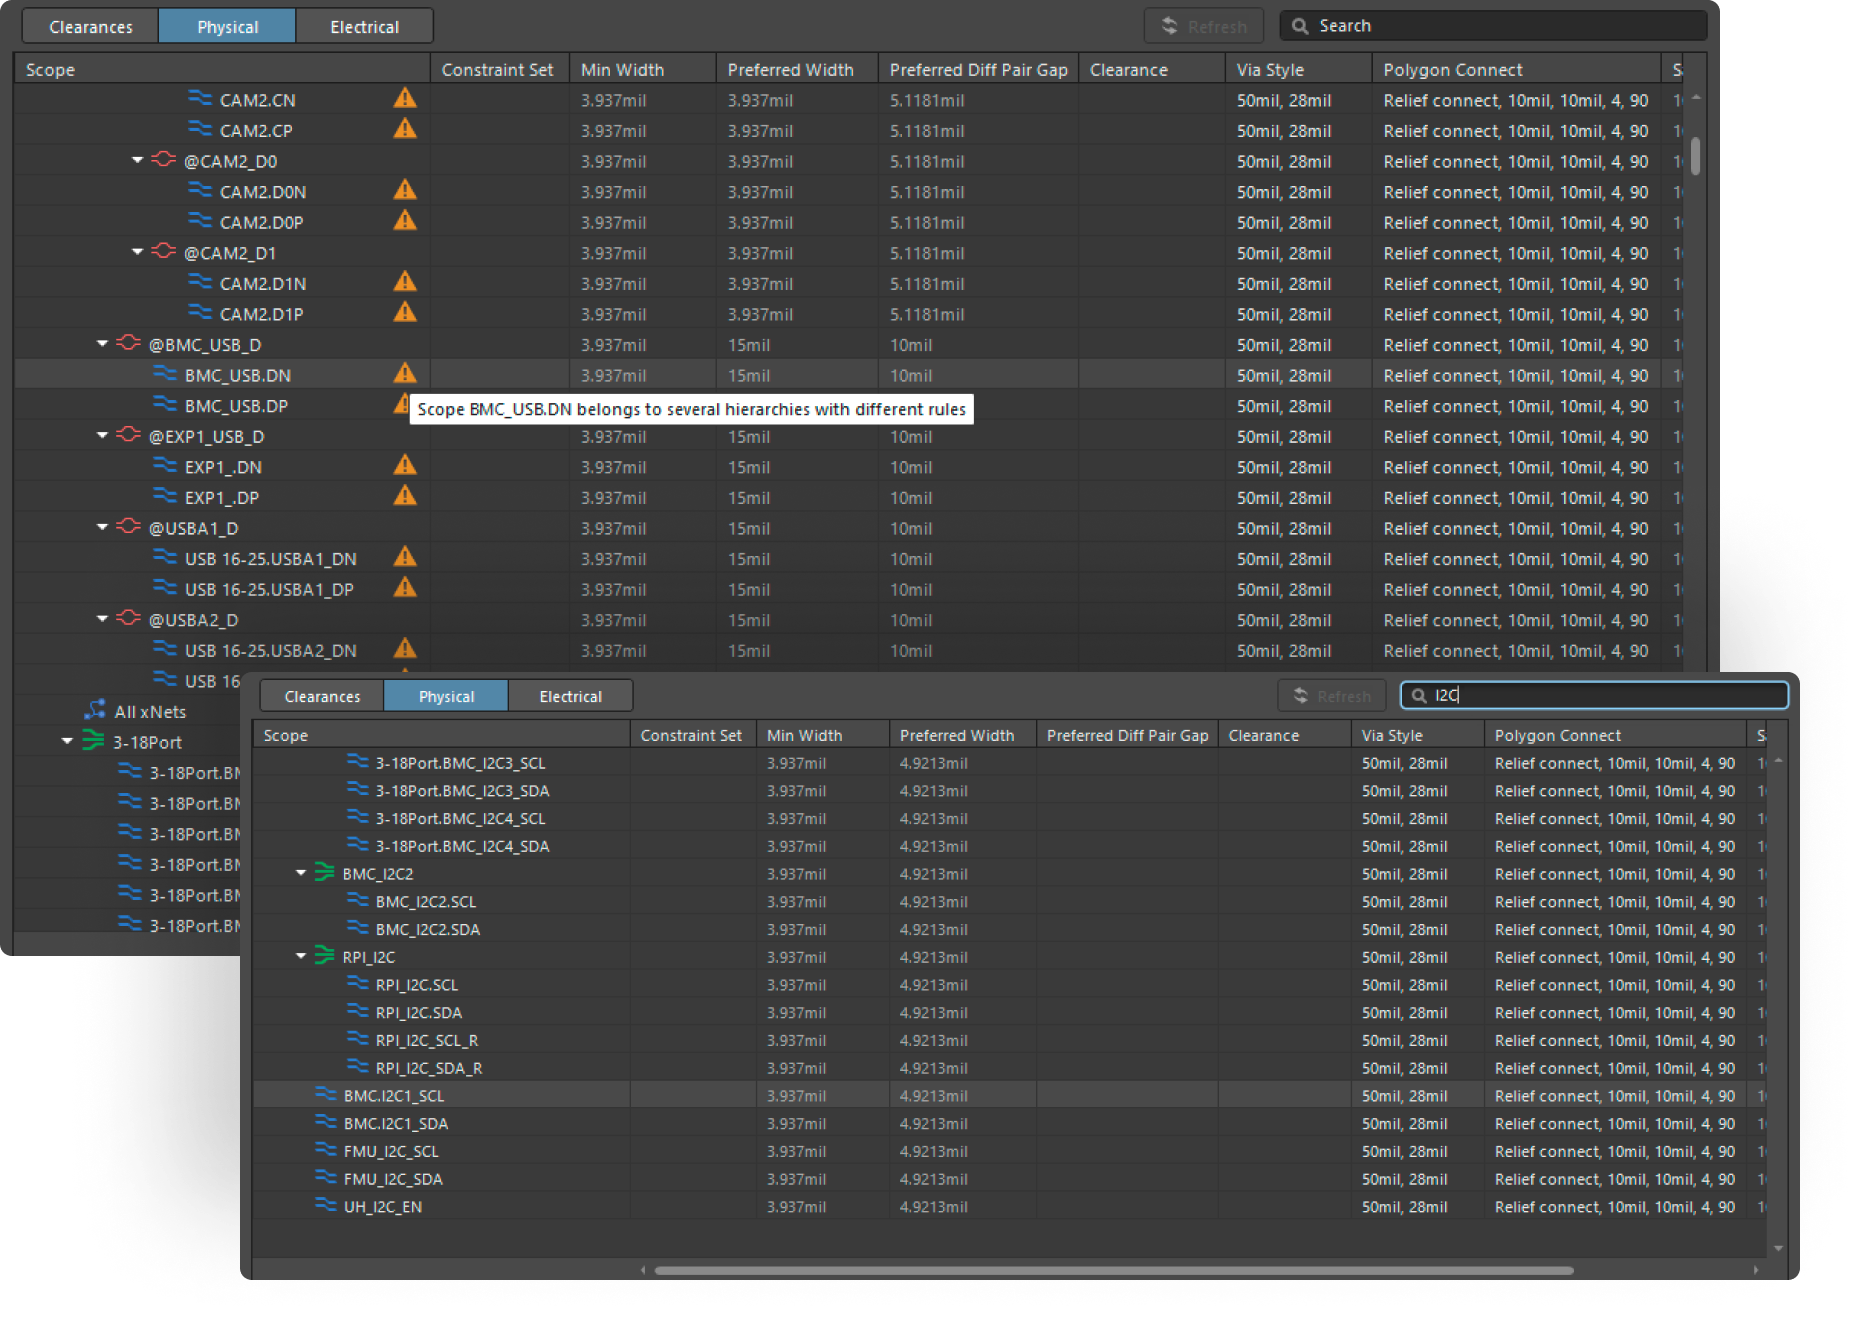The image size is (1860, 1320).
Task: Click the search magnifier icon in top search bar
Action: (x=1300, y=26)
